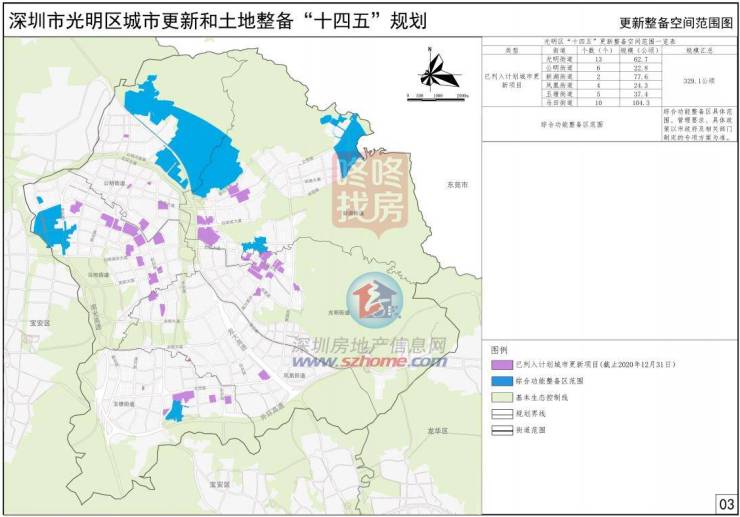Click the 东莞市 label on the map
This screenshot has height=517, width=740.
(457, 185)
